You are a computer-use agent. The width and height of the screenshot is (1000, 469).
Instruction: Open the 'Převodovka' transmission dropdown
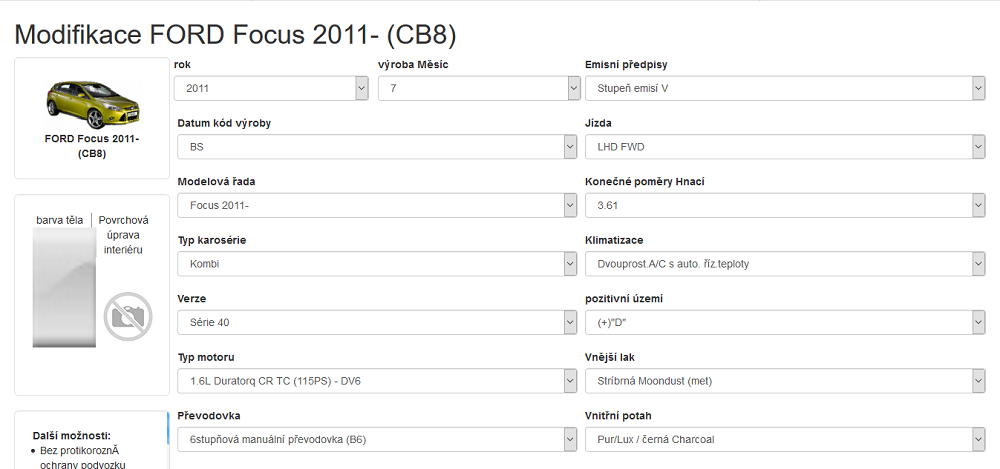pyautogui.click(x=377, y=439)
